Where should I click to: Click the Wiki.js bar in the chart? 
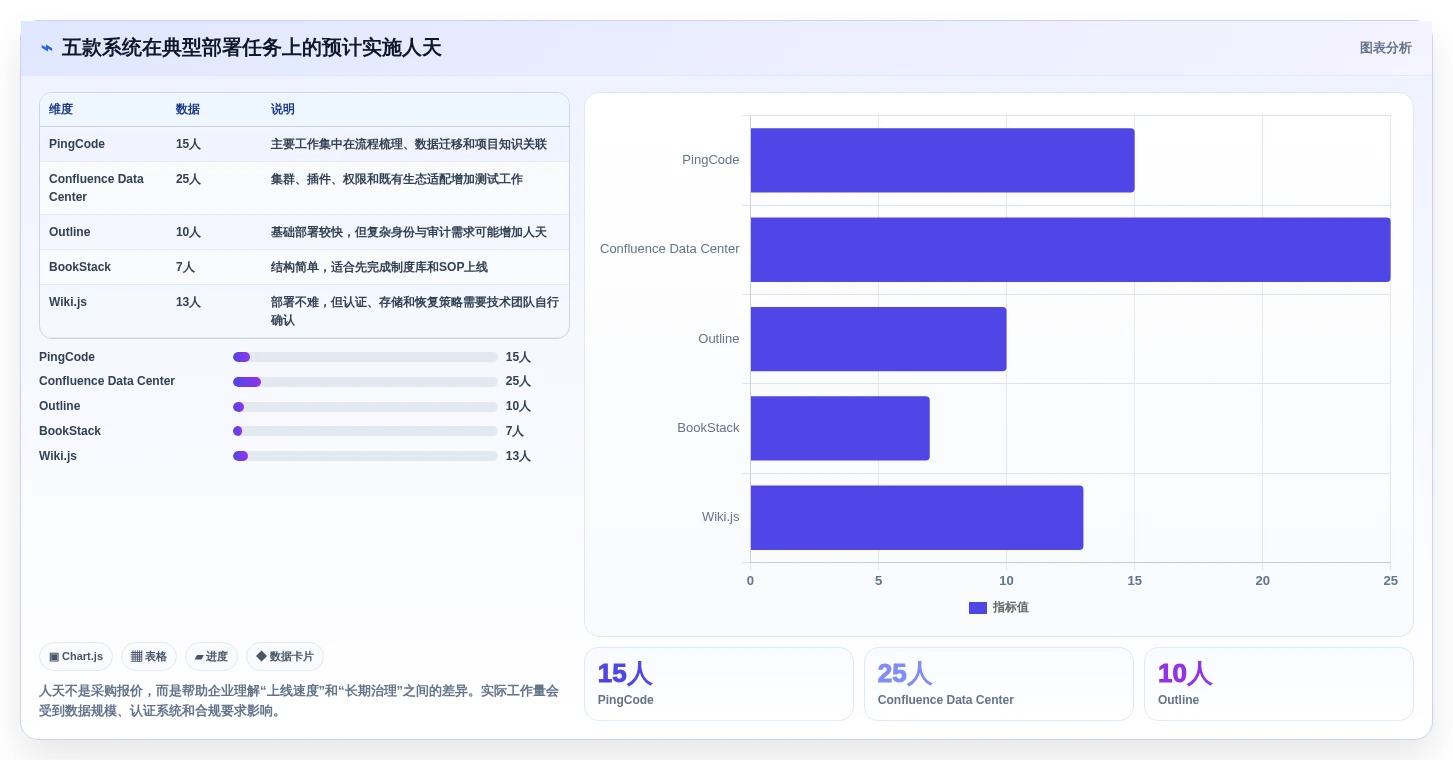coord(917,518)
